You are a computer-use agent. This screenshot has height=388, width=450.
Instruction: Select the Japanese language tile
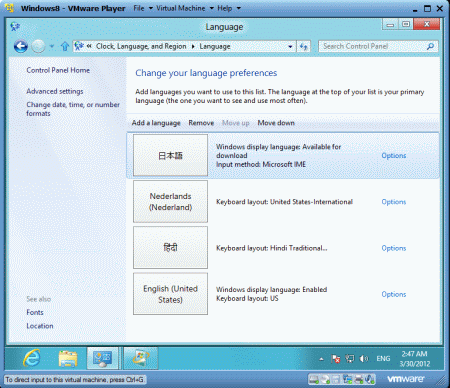[x=170, y=155]
